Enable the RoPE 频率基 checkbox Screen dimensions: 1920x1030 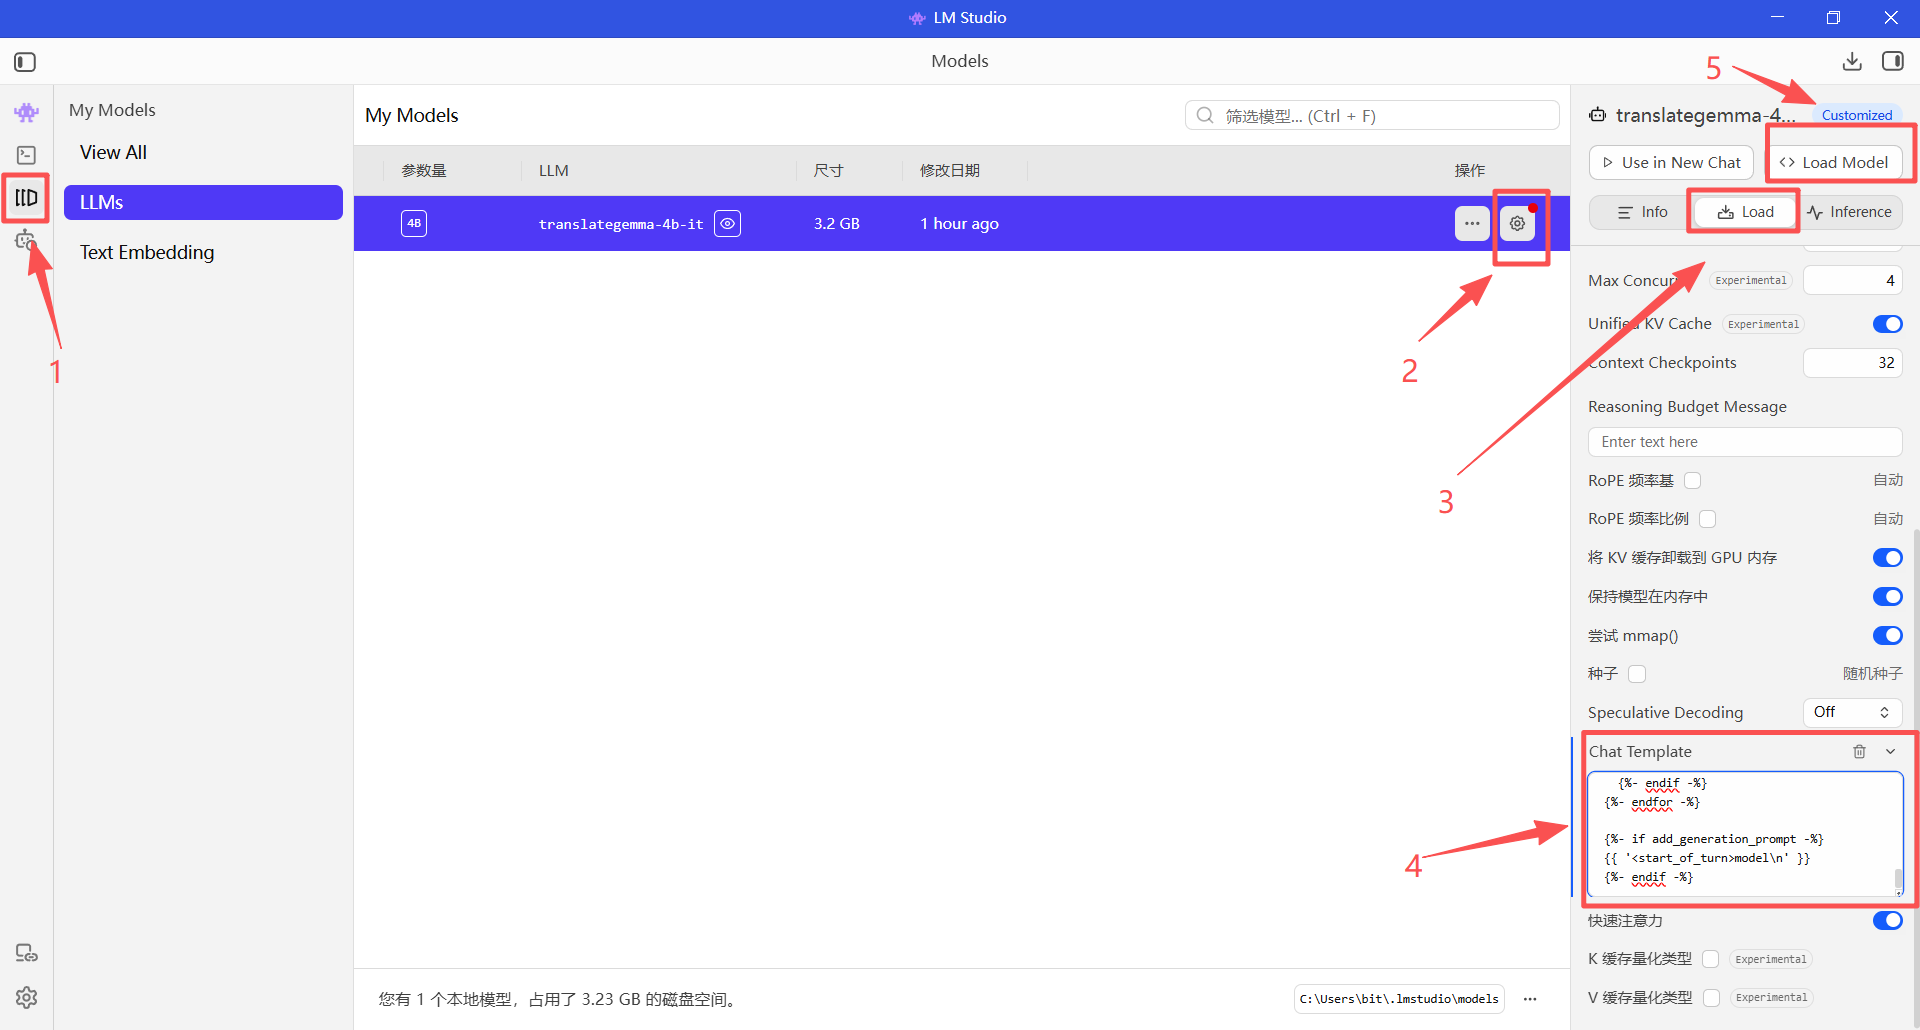pyautogui.click(x=1693, y=481)
